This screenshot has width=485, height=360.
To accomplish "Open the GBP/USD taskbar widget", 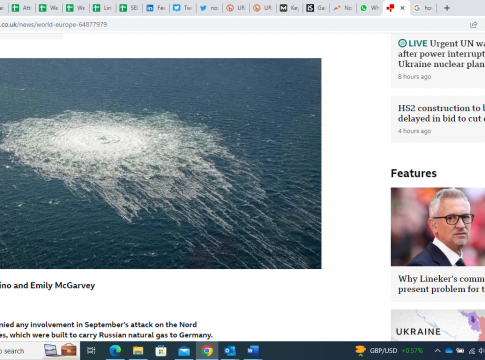I will click(389, 351).
